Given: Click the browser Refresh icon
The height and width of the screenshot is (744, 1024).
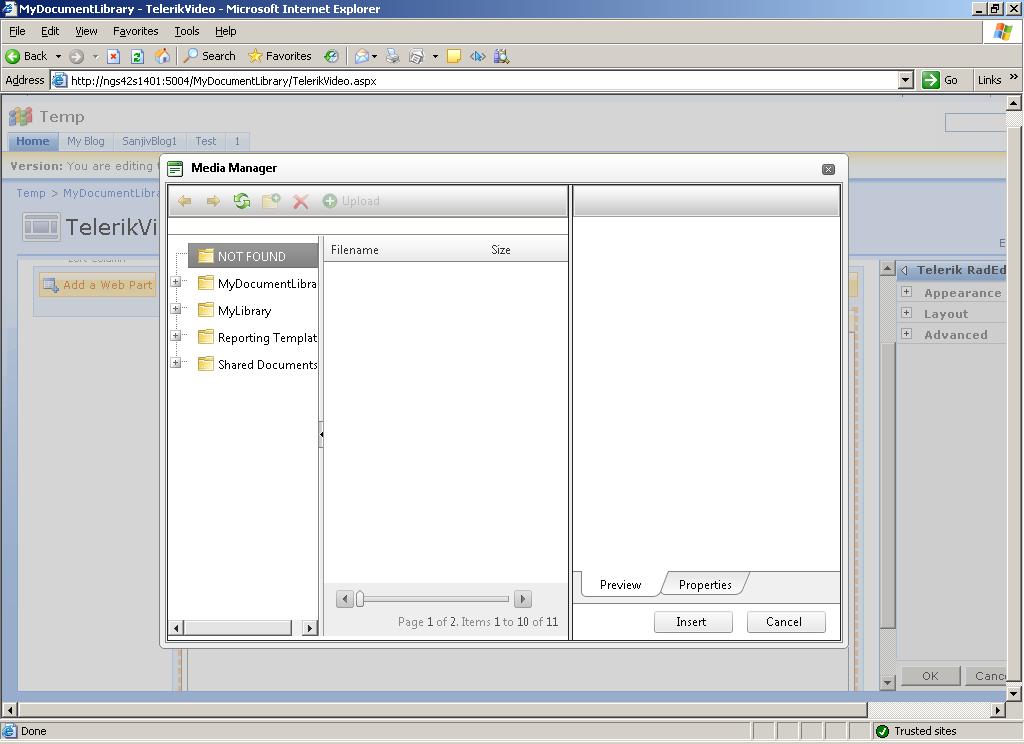Looking at the screenshot, I should [x=137, y=56].
